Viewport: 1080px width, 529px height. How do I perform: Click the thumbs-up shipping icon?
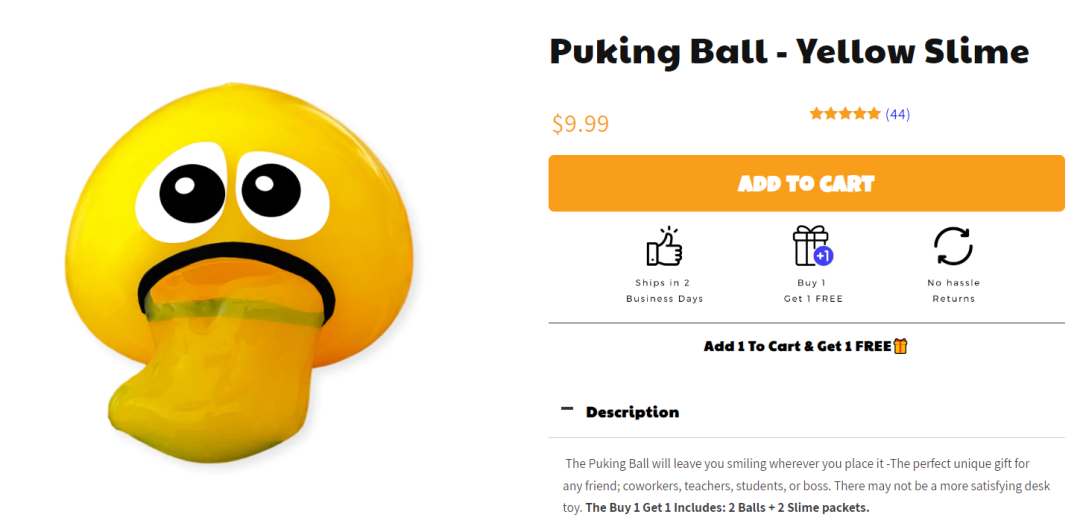click(664, 246)
